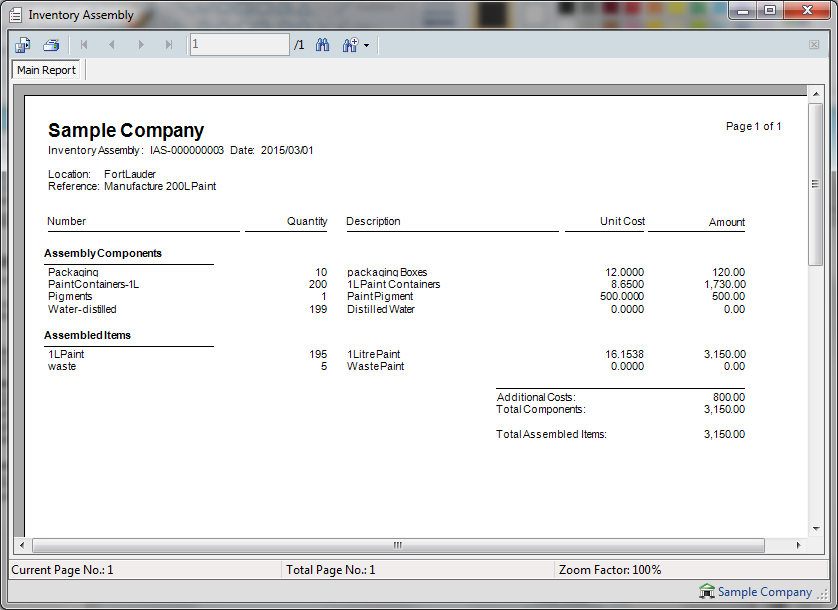838x610 pixels.
Task: Expand the zoom dropdown arrow
Action: tap(367, 46)
